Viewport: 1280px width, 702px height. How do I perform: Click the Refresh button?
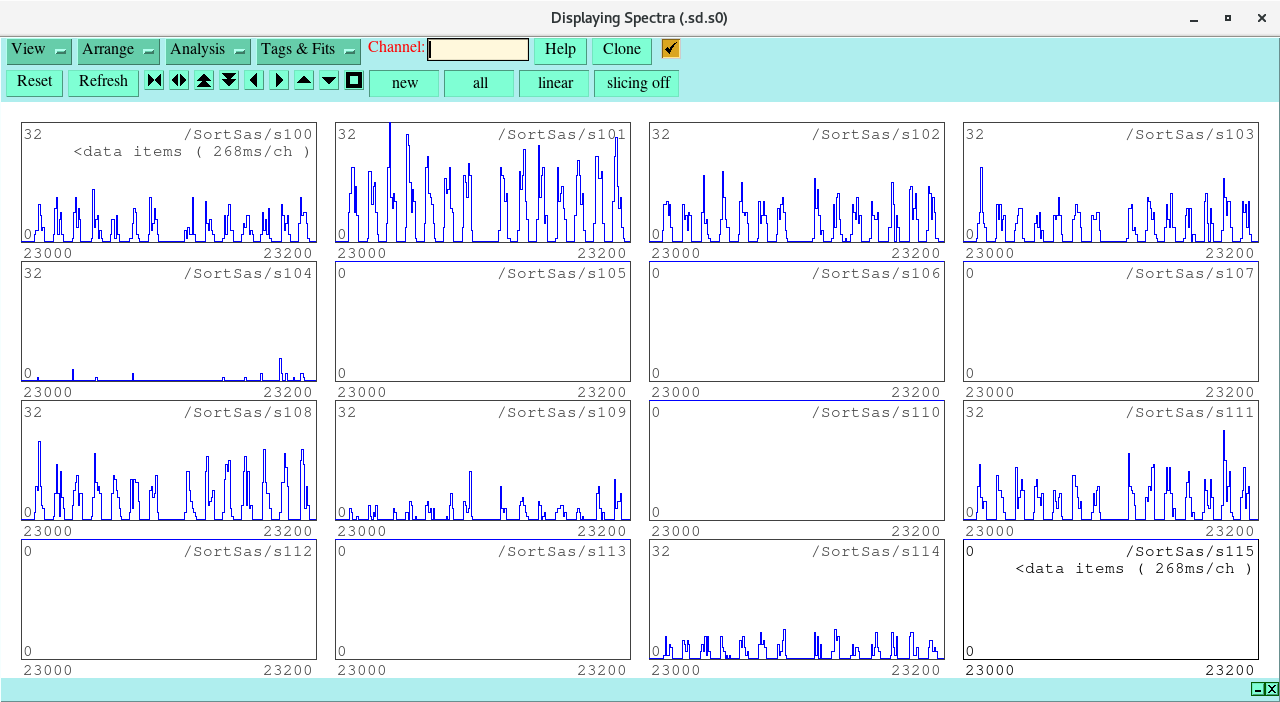click(103, 82)
